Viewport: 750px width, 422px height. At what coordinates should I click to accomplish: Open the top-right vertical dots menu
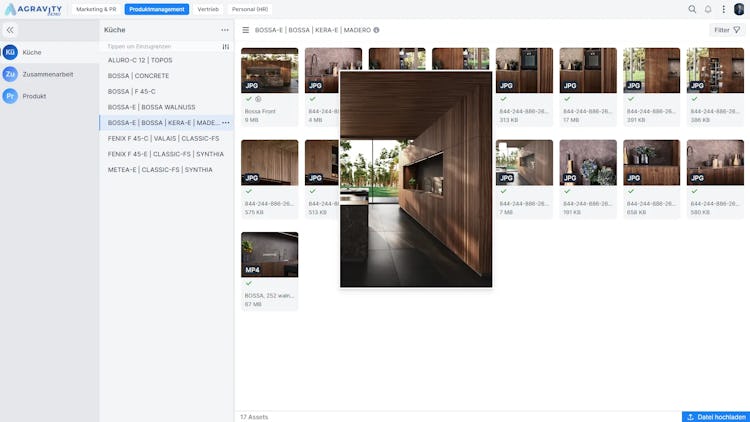724,9
